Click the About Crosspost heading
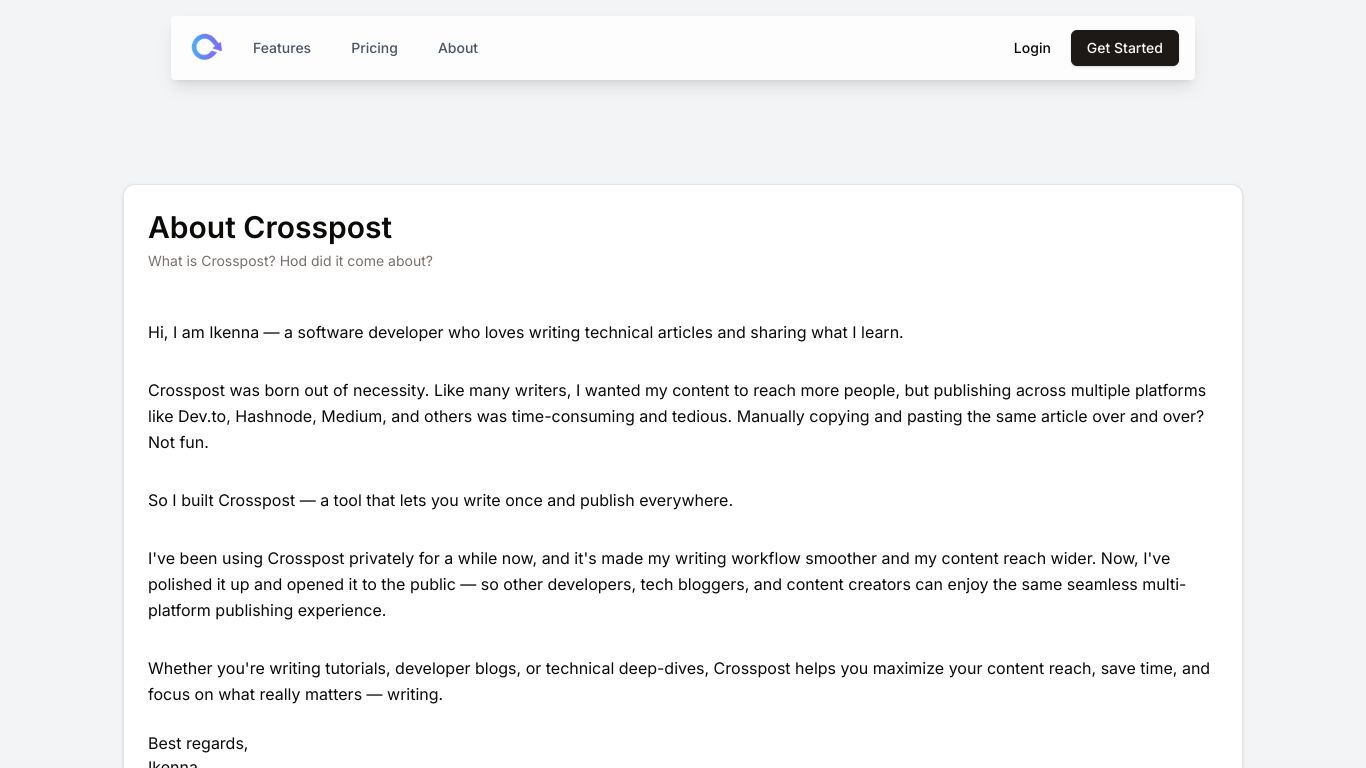Screen dimensions: 1366x768 270,227
